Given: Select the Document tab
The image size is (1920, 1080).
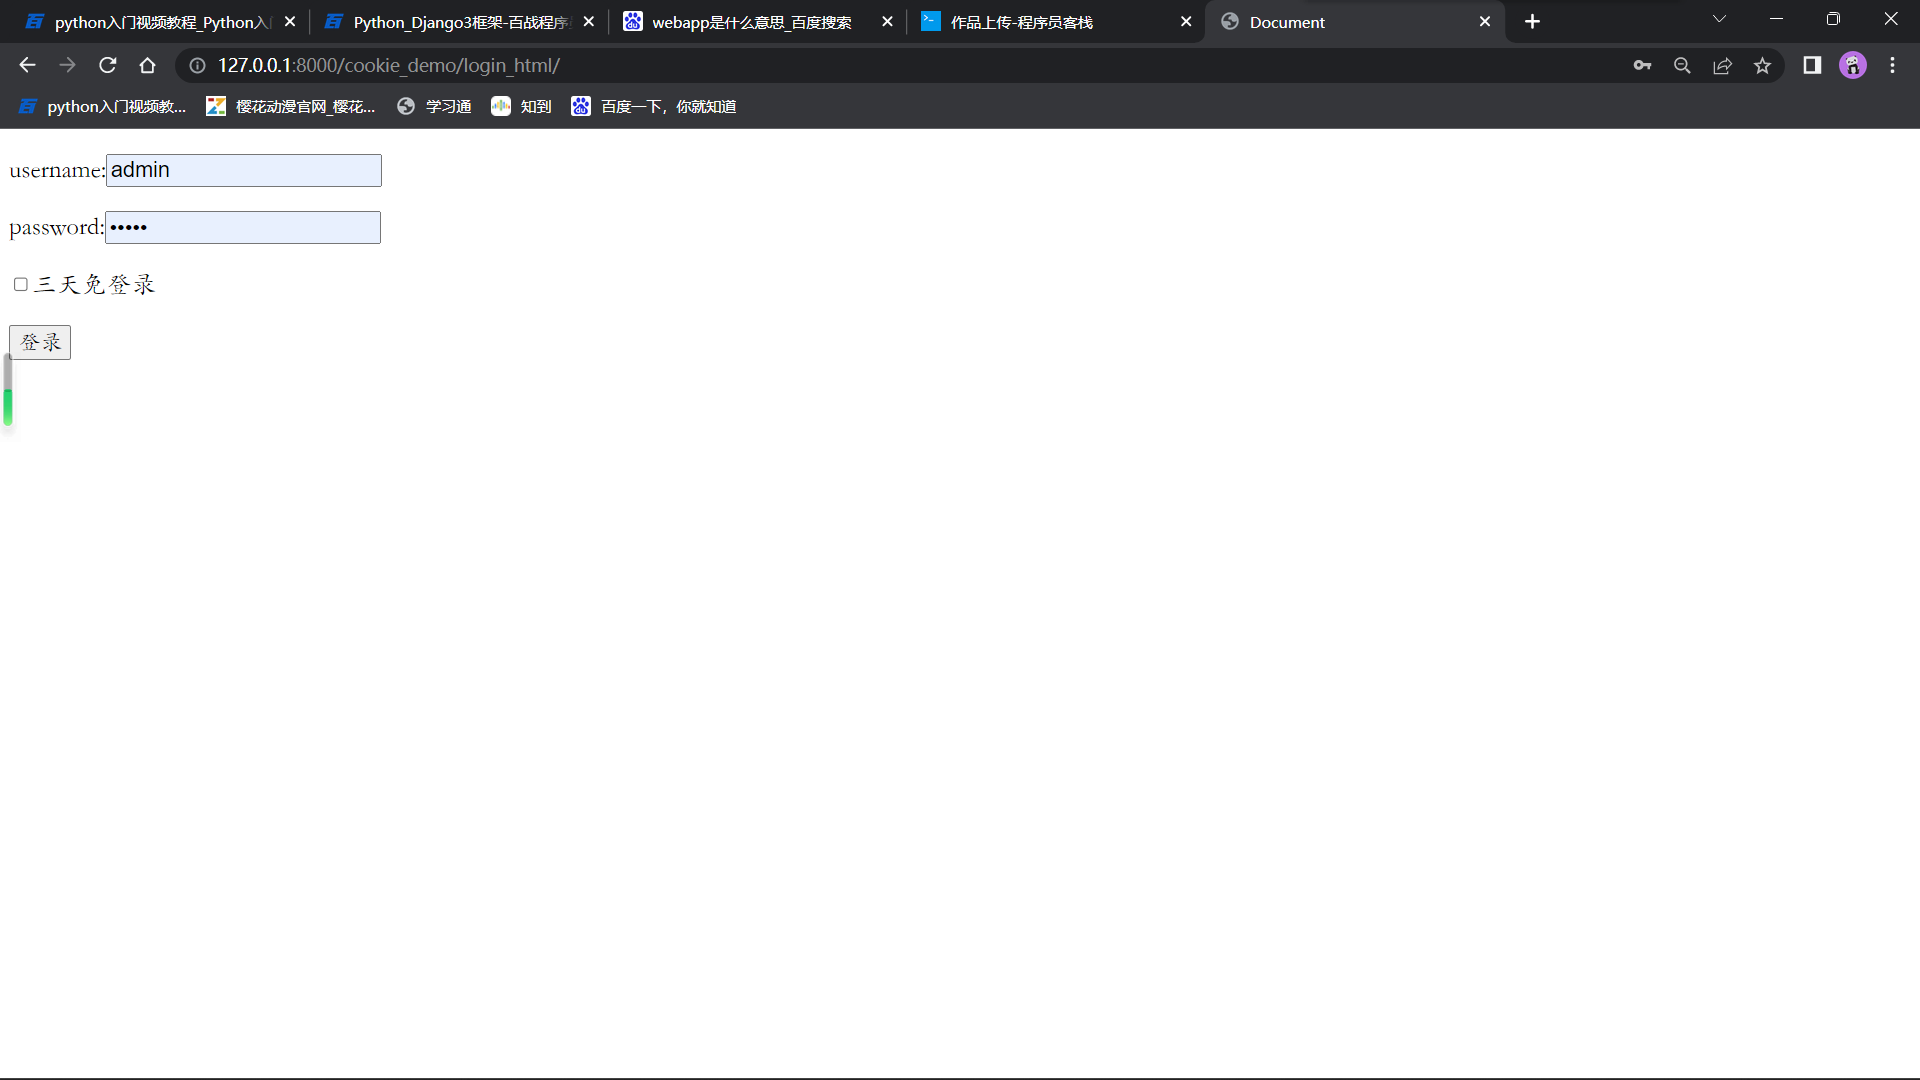Looking at the screenshot, I should click(1355, 22).
